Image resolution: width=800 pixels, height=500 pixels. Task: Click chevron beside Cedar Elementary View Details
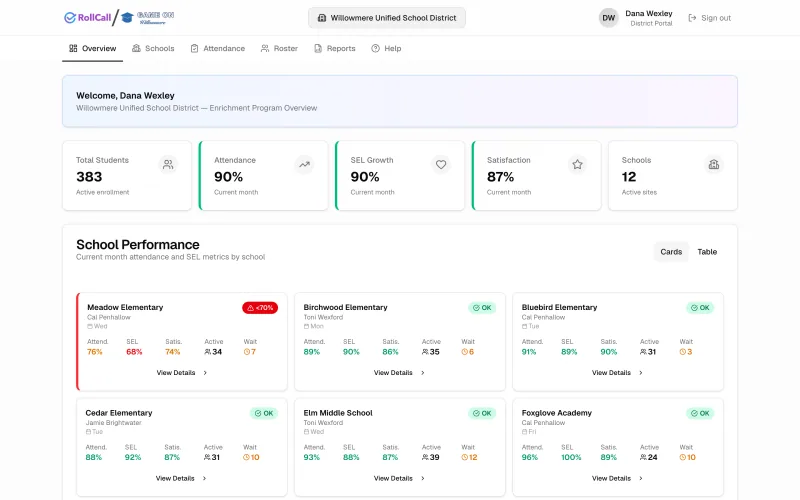point(204,479)
